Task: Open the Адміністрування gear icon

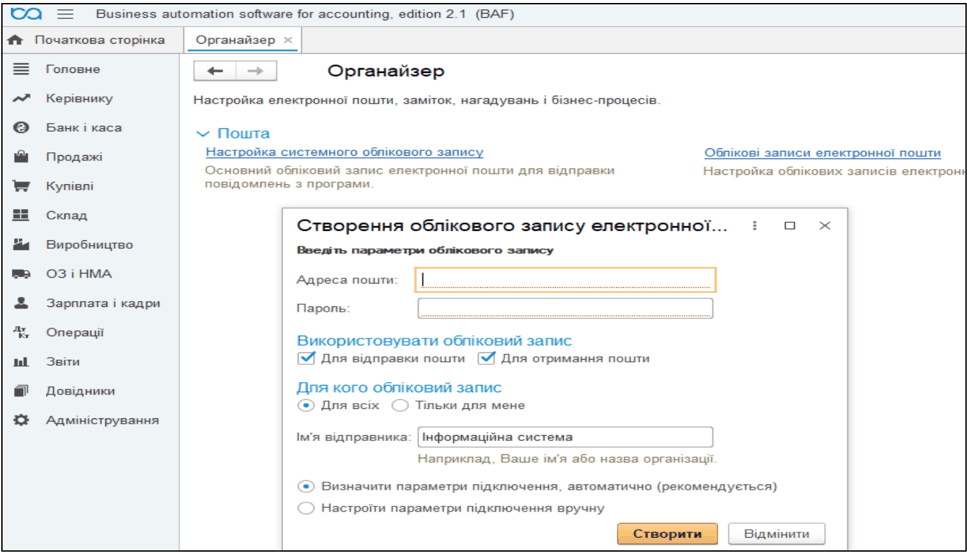Action: pyautogui.click(x=21, y=420)
